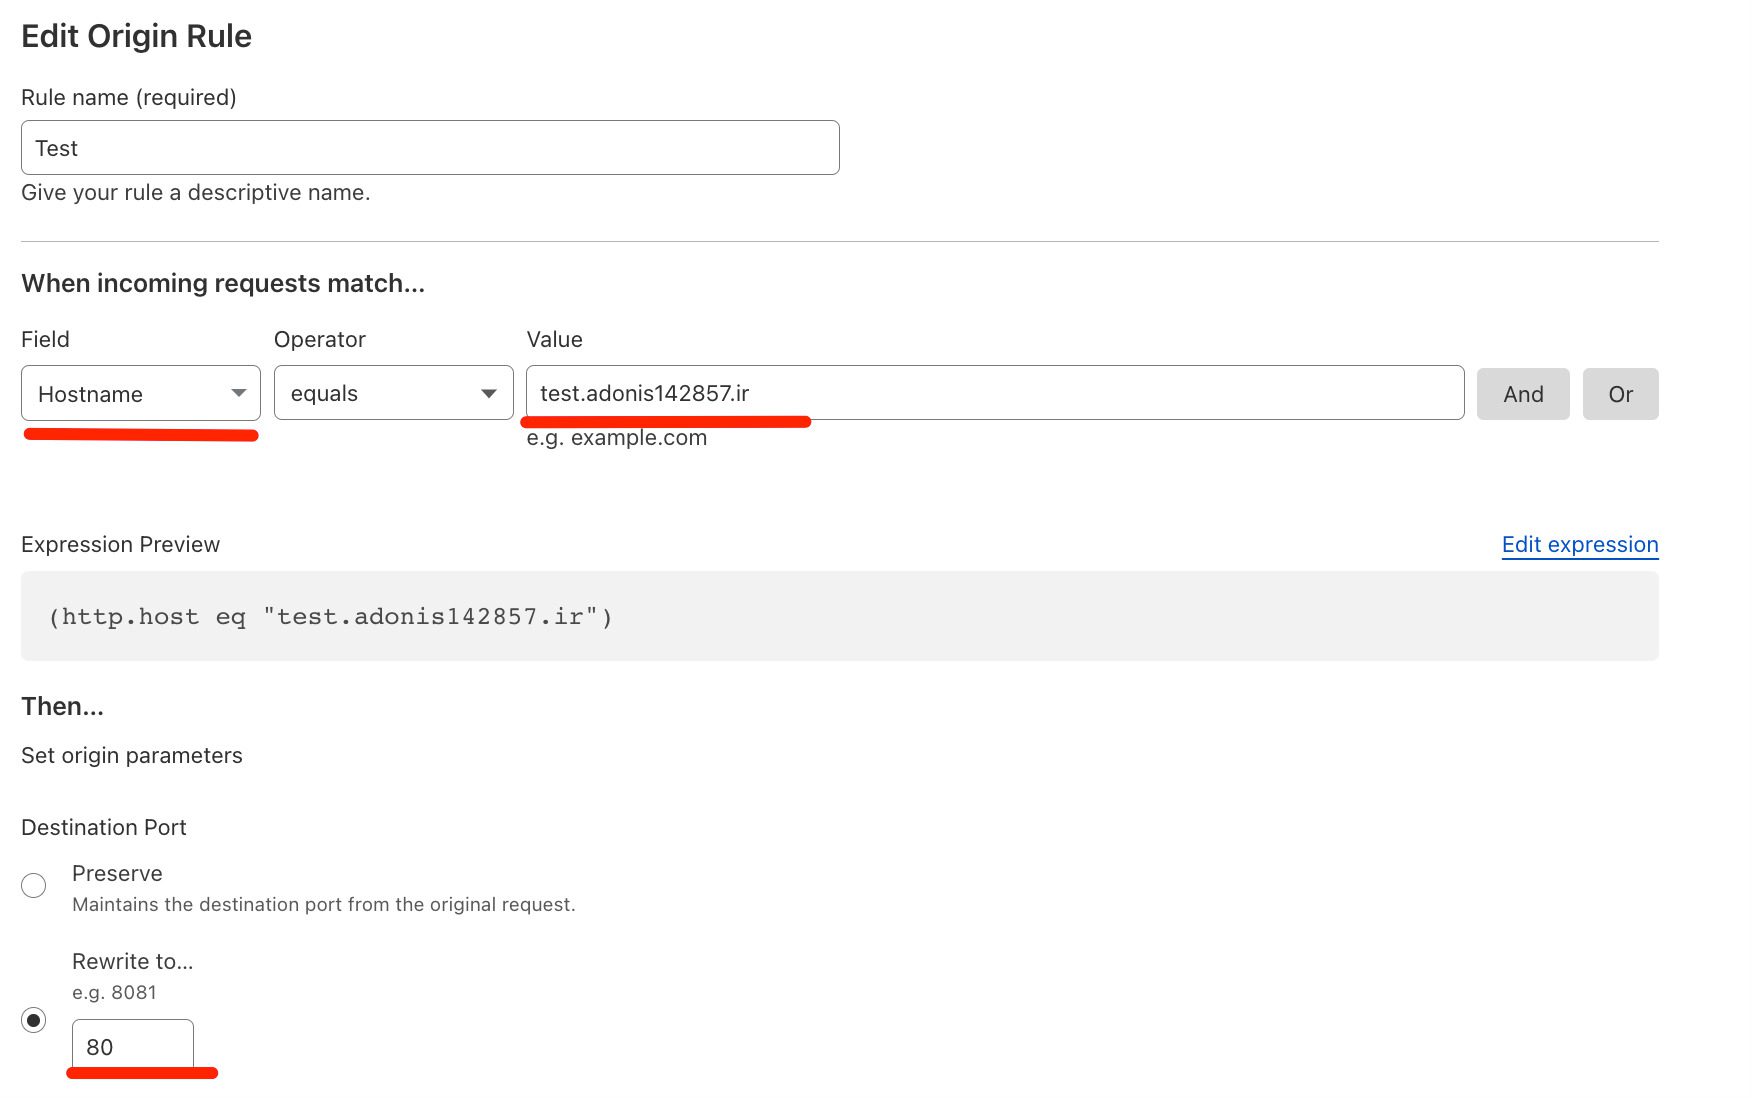Click the Preserve option label
This screenshot has height=1098, width=1752.
117,873
